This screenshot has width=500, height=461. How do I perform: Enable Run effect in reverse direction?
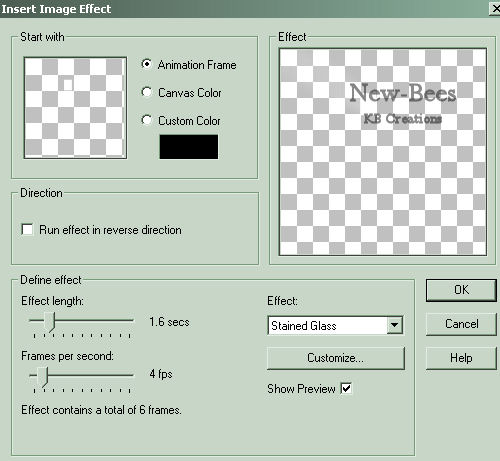(27, 230)
